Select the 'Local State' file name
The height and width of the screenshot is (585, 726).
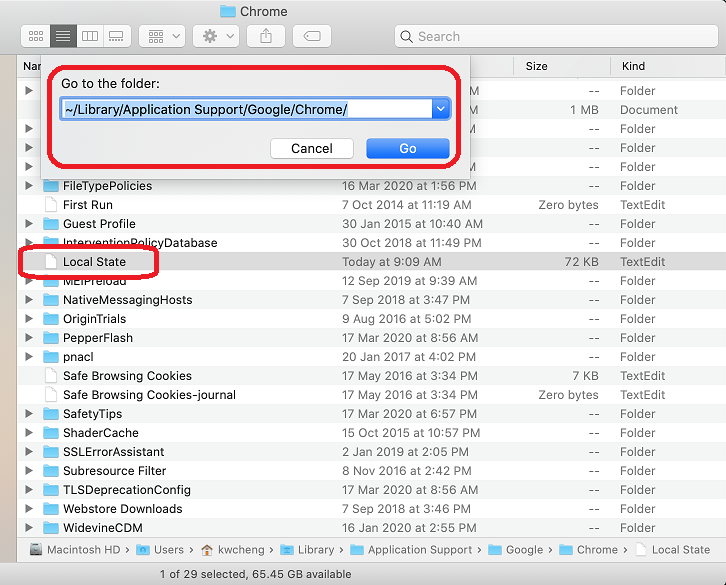pos(94,262)
